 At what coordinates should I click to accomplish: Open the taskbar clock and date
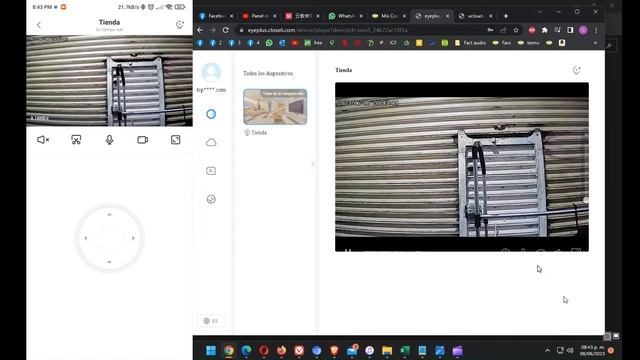pos(592,351)
